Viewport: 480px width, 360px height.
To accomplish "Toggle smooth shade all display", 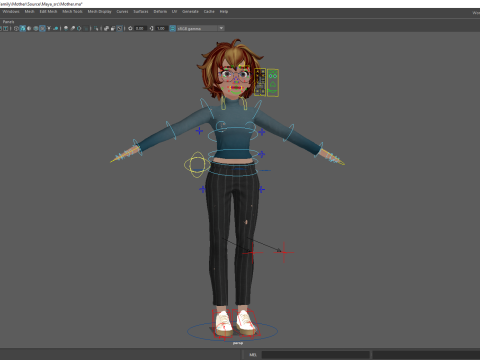I will (x=23, y=28).
